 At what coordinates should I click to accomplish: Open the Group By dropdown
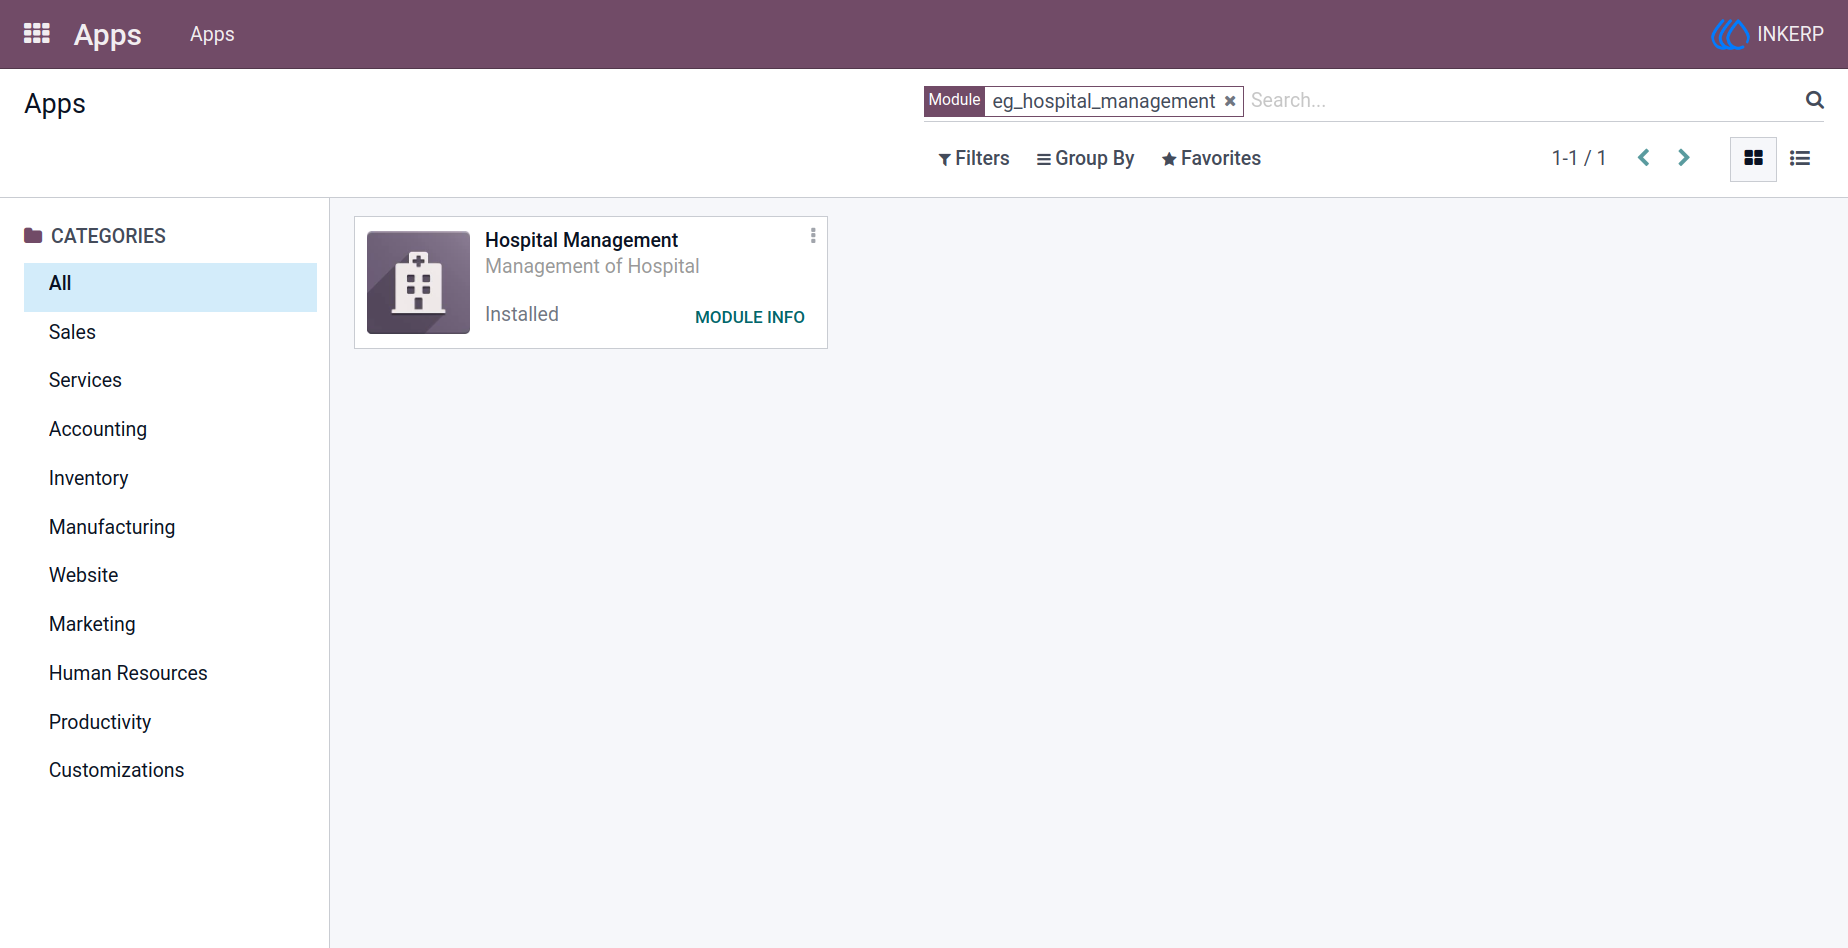click(1085, 158)
